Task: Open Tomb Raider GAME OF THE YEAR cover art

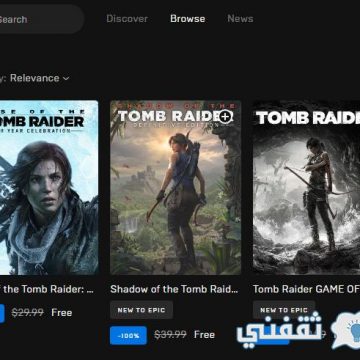Action: tap(306, 187)
